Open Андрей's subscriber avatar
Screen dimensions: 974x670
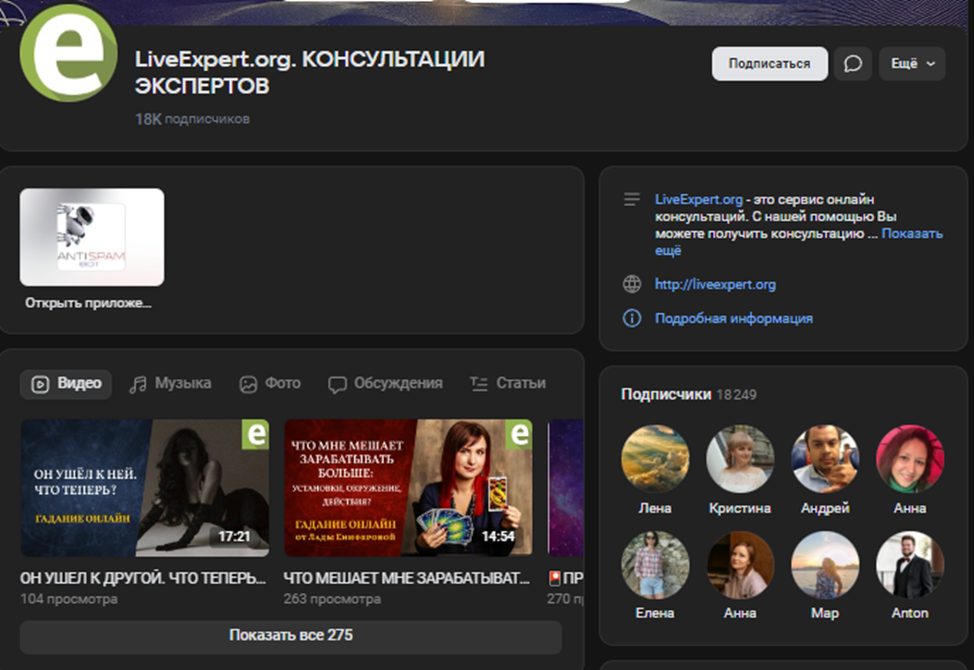coord(825,459)
